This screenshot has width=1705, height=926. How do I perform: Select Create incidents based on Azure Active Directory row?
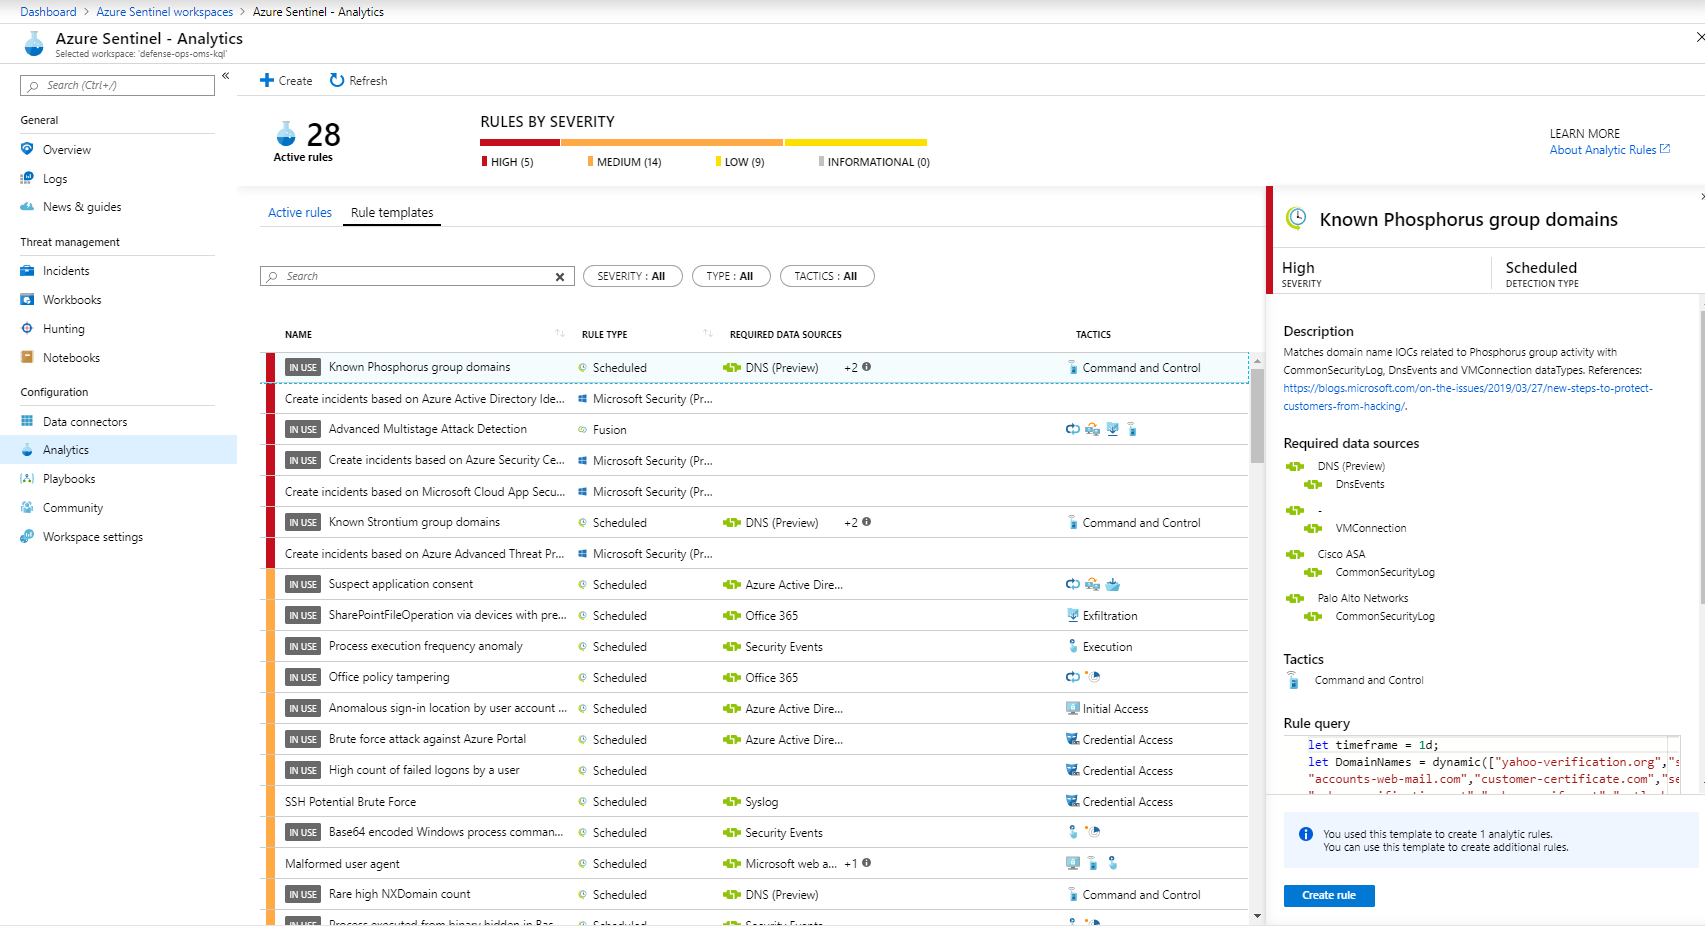757,398
